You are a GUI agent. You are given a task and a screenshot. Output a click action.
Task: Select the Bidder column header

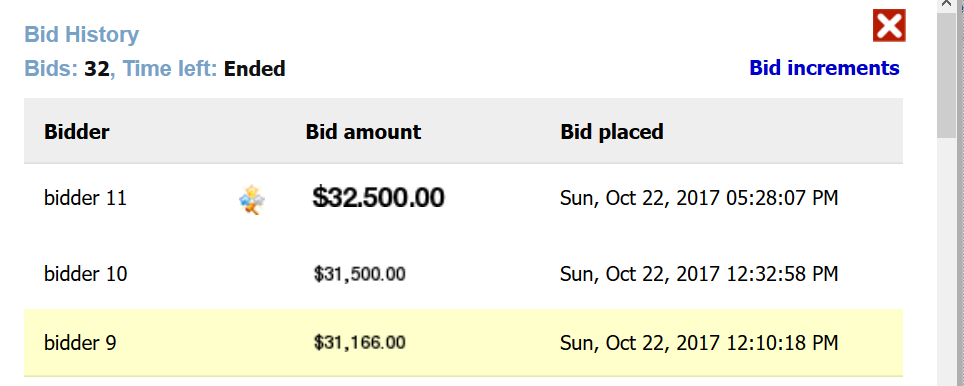pyautogui.click(x=77, y=132)
